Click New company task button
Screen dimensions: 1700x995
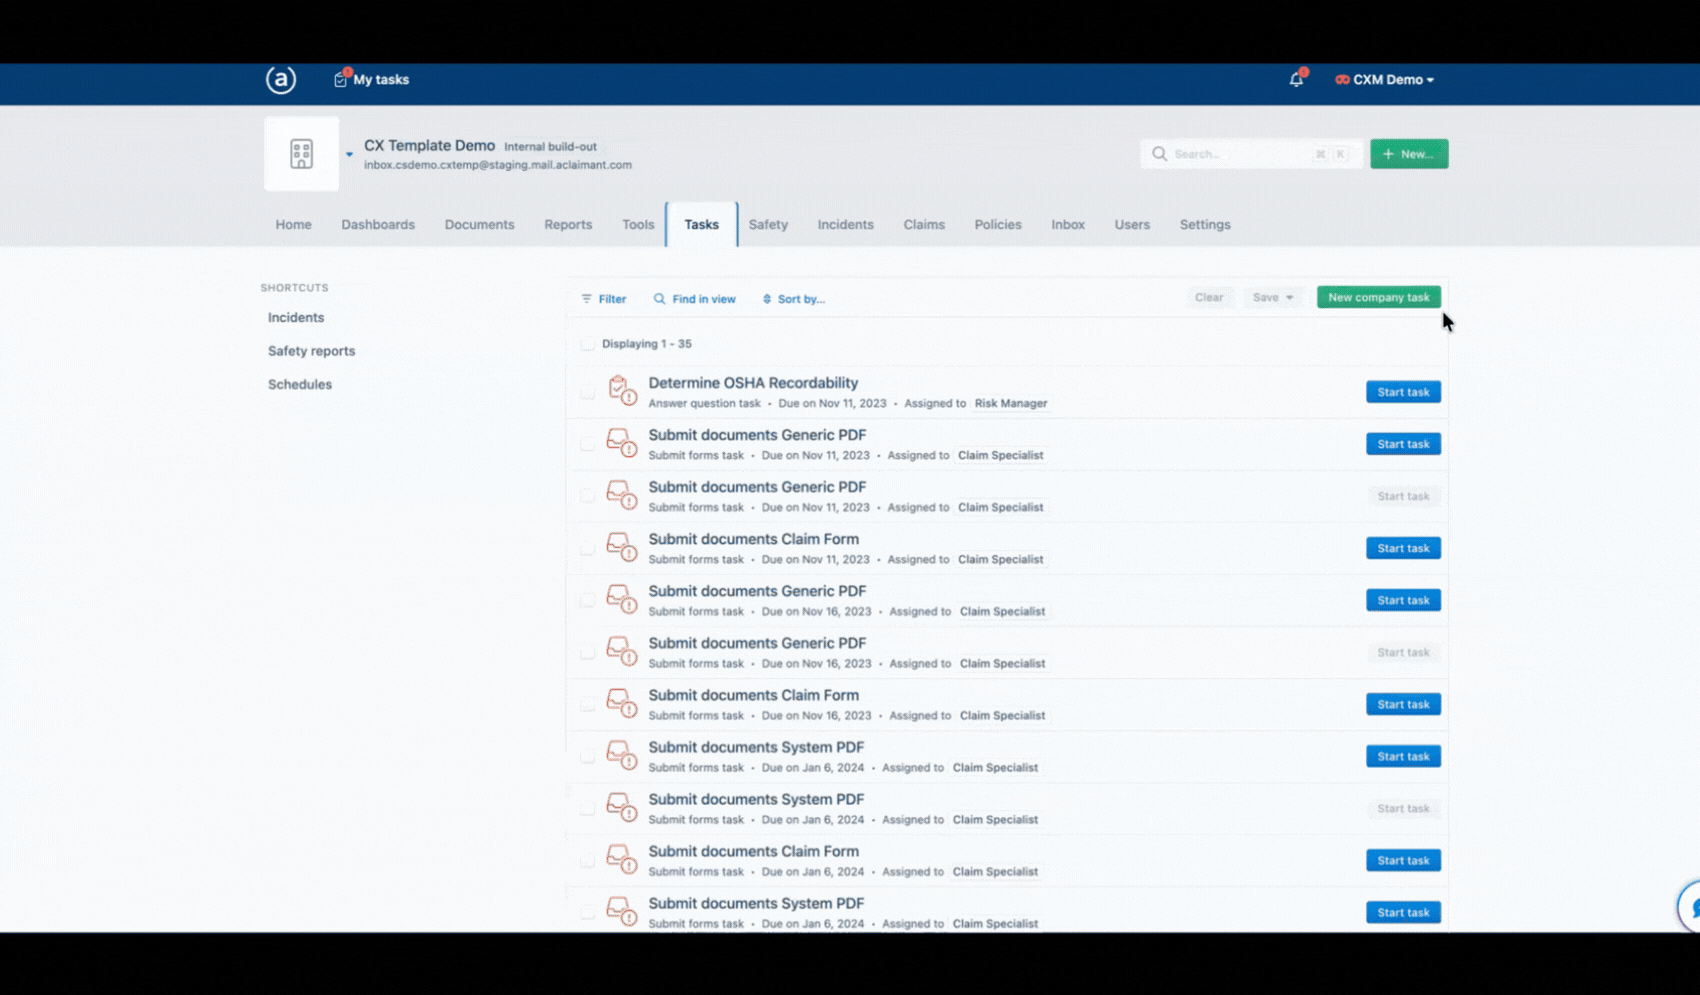[1379, 297]
